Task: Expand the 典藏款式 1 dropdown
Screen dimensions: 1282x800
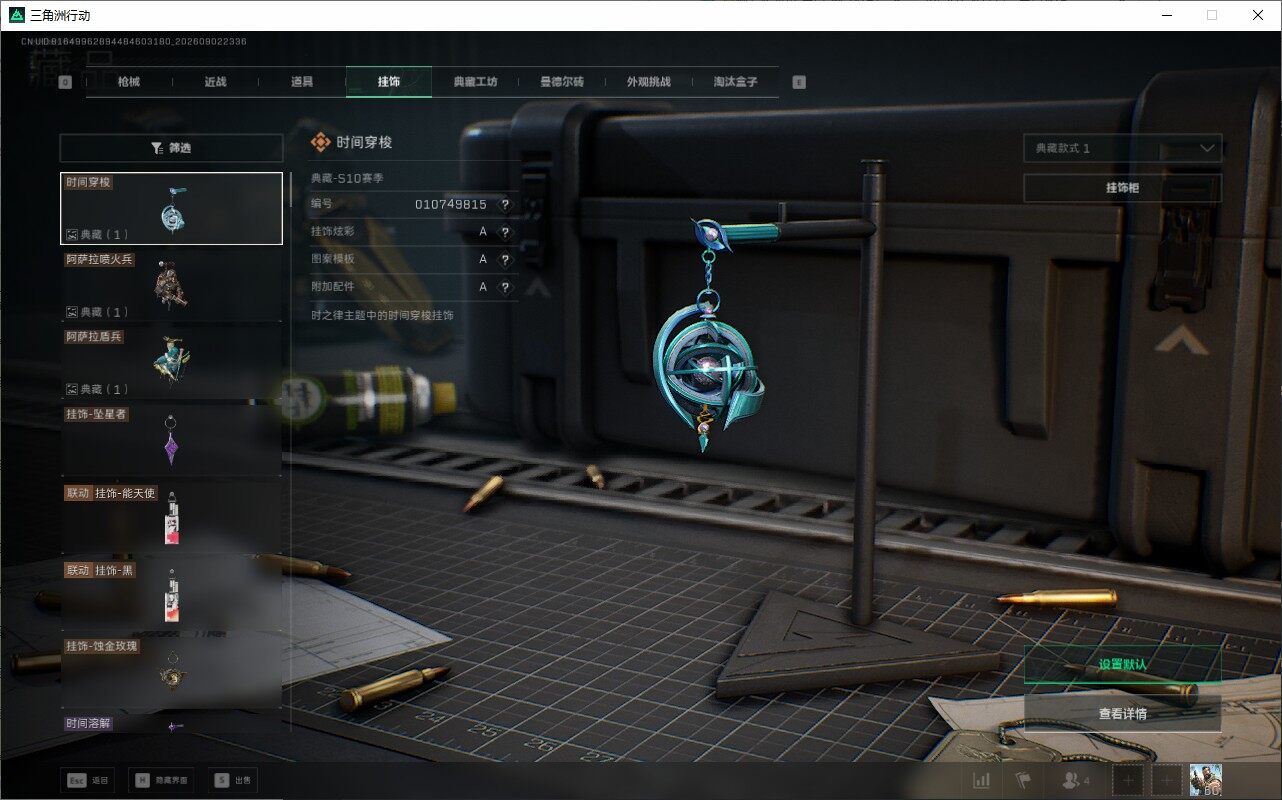Action: [x=1122, y=148]
